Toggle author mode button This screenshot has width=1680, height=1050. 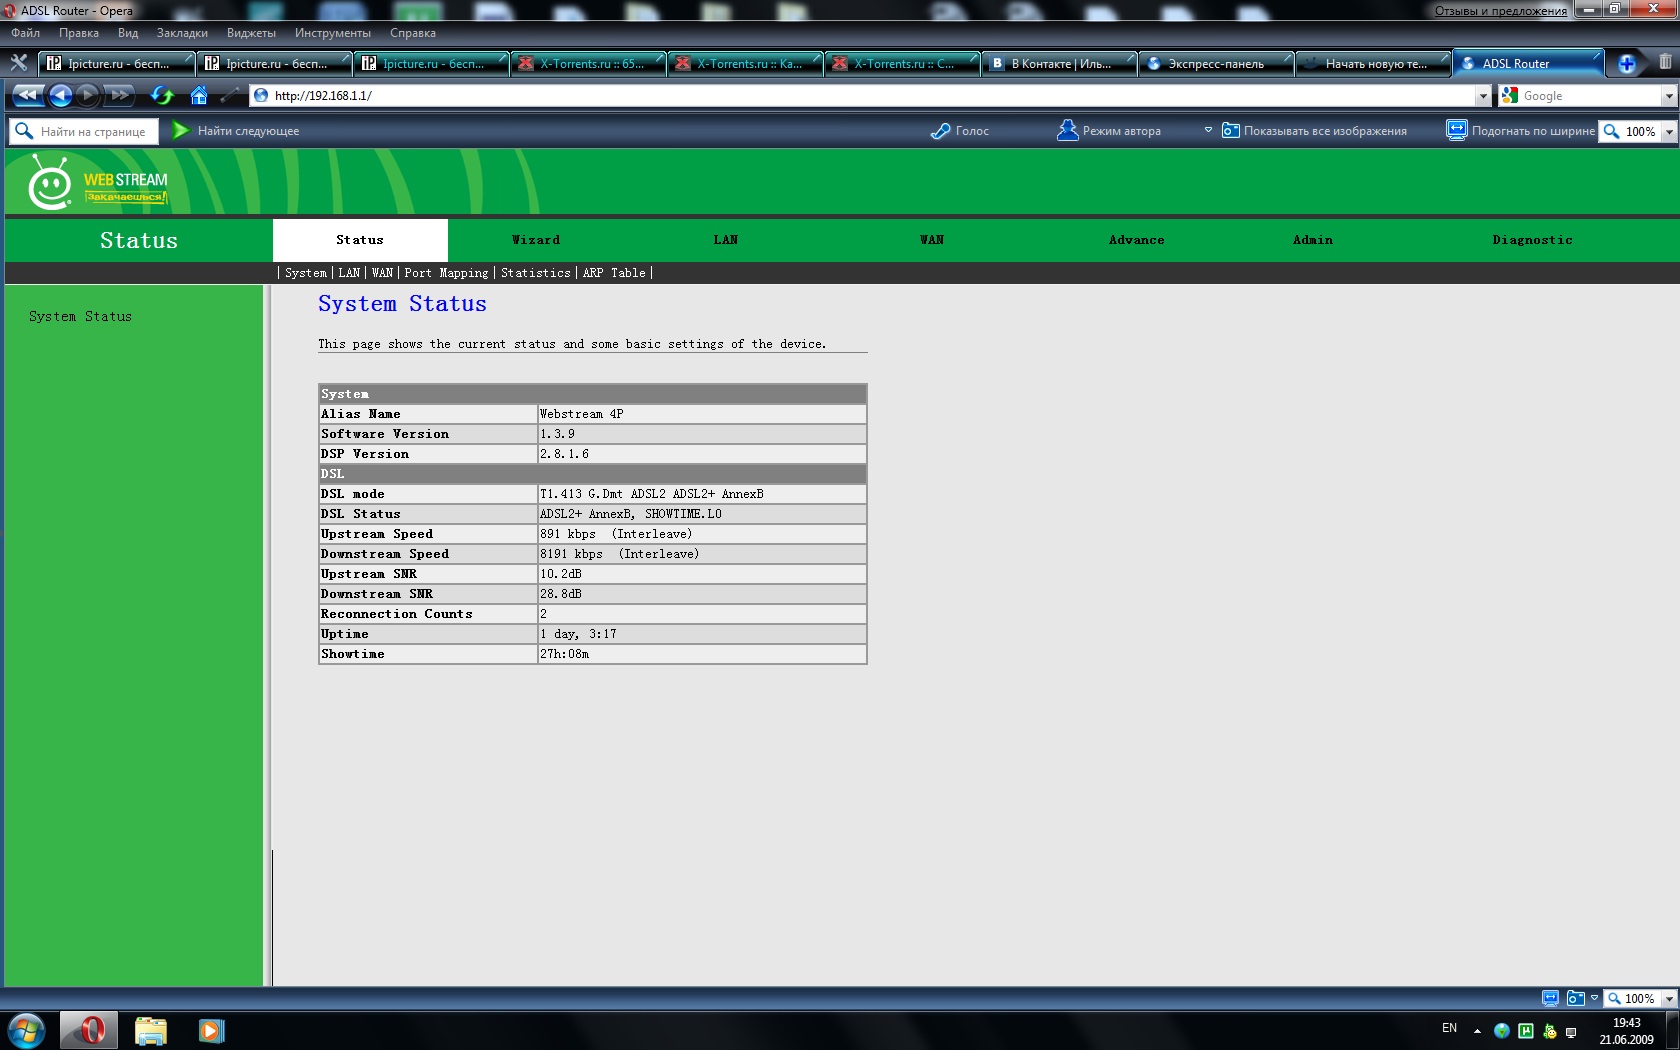pos(1110,131)
